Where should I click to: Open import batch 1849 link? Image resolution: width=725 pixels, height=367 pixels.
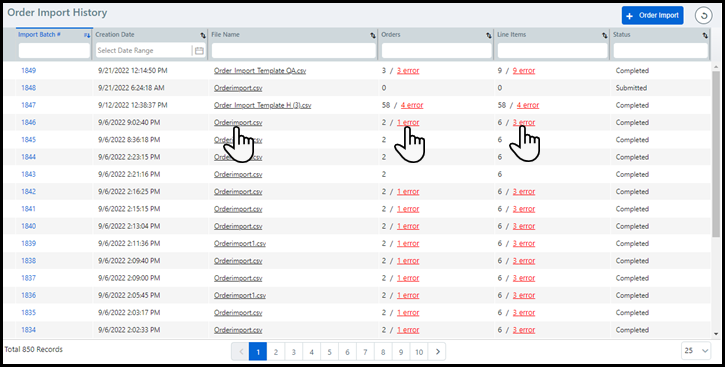tap(28, 71)
